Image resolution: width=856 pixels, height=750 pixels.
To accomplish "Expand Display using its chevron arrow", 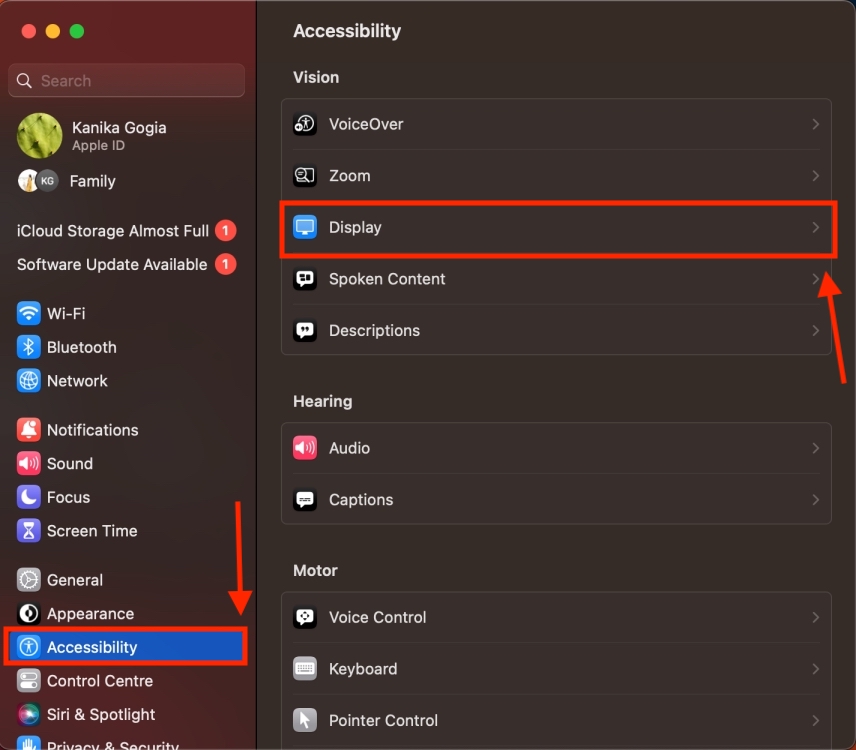I will (815, 227).
